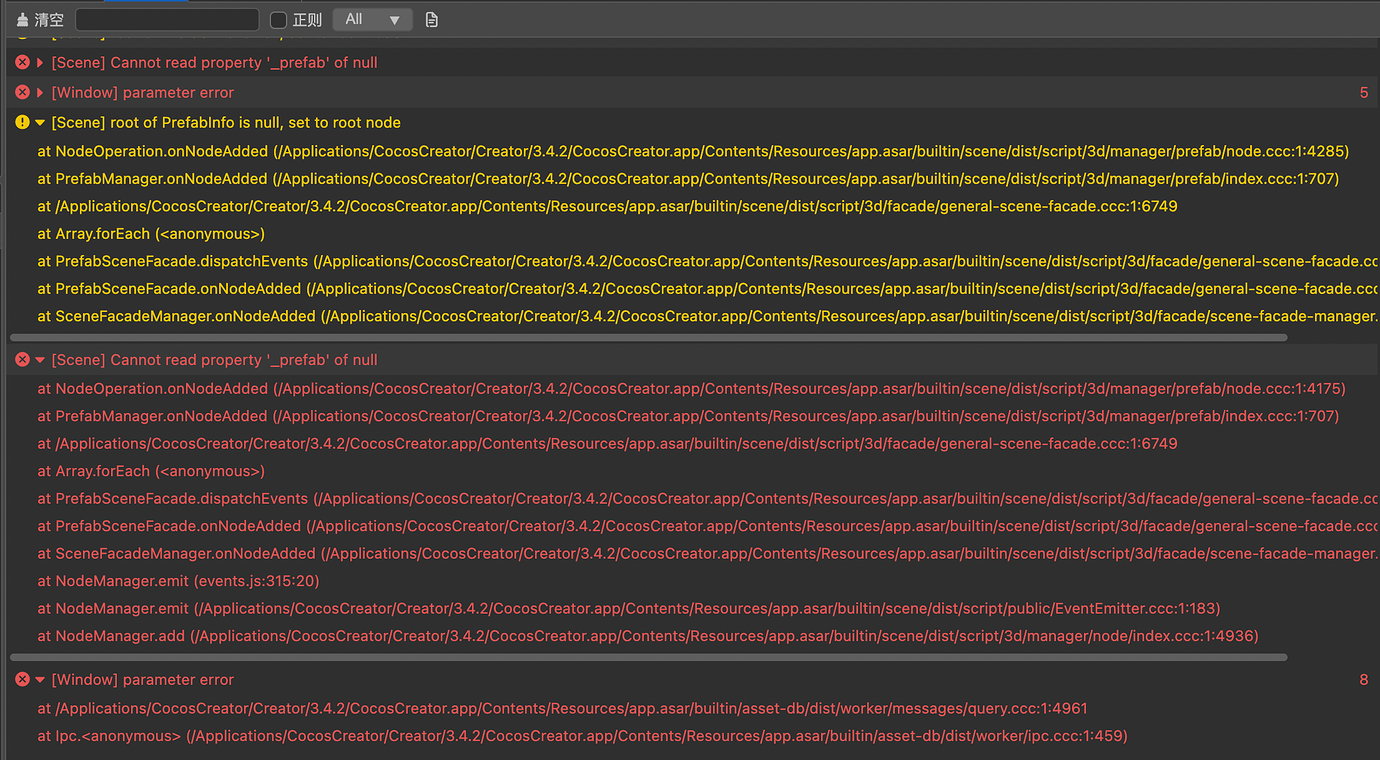This screenshot has width=1380, height=760.
Task: Click the NodeManager.add index.ccc:1:4936 stack line
Action: (647, 636)
